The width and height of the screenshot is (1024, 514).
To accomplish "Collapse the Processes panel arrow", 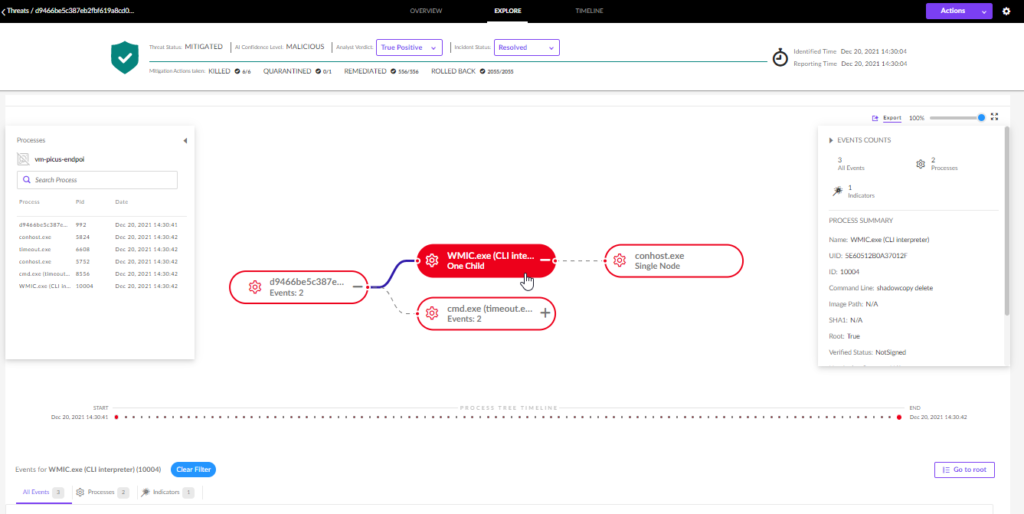I will pyautogui.click(x=185, y=140).
